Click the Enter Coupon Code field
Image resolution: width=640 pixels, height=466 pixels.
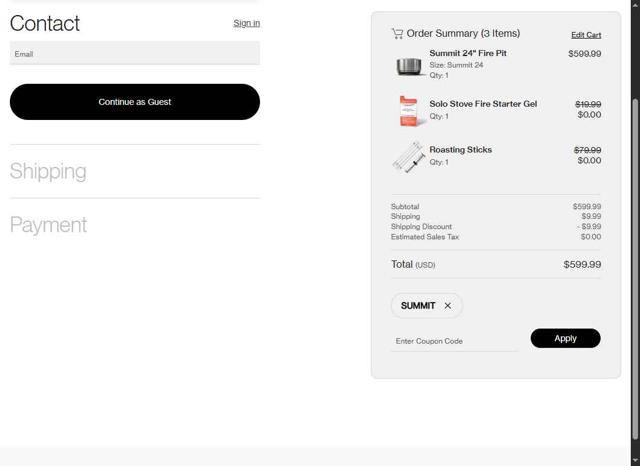pos(454,341)
